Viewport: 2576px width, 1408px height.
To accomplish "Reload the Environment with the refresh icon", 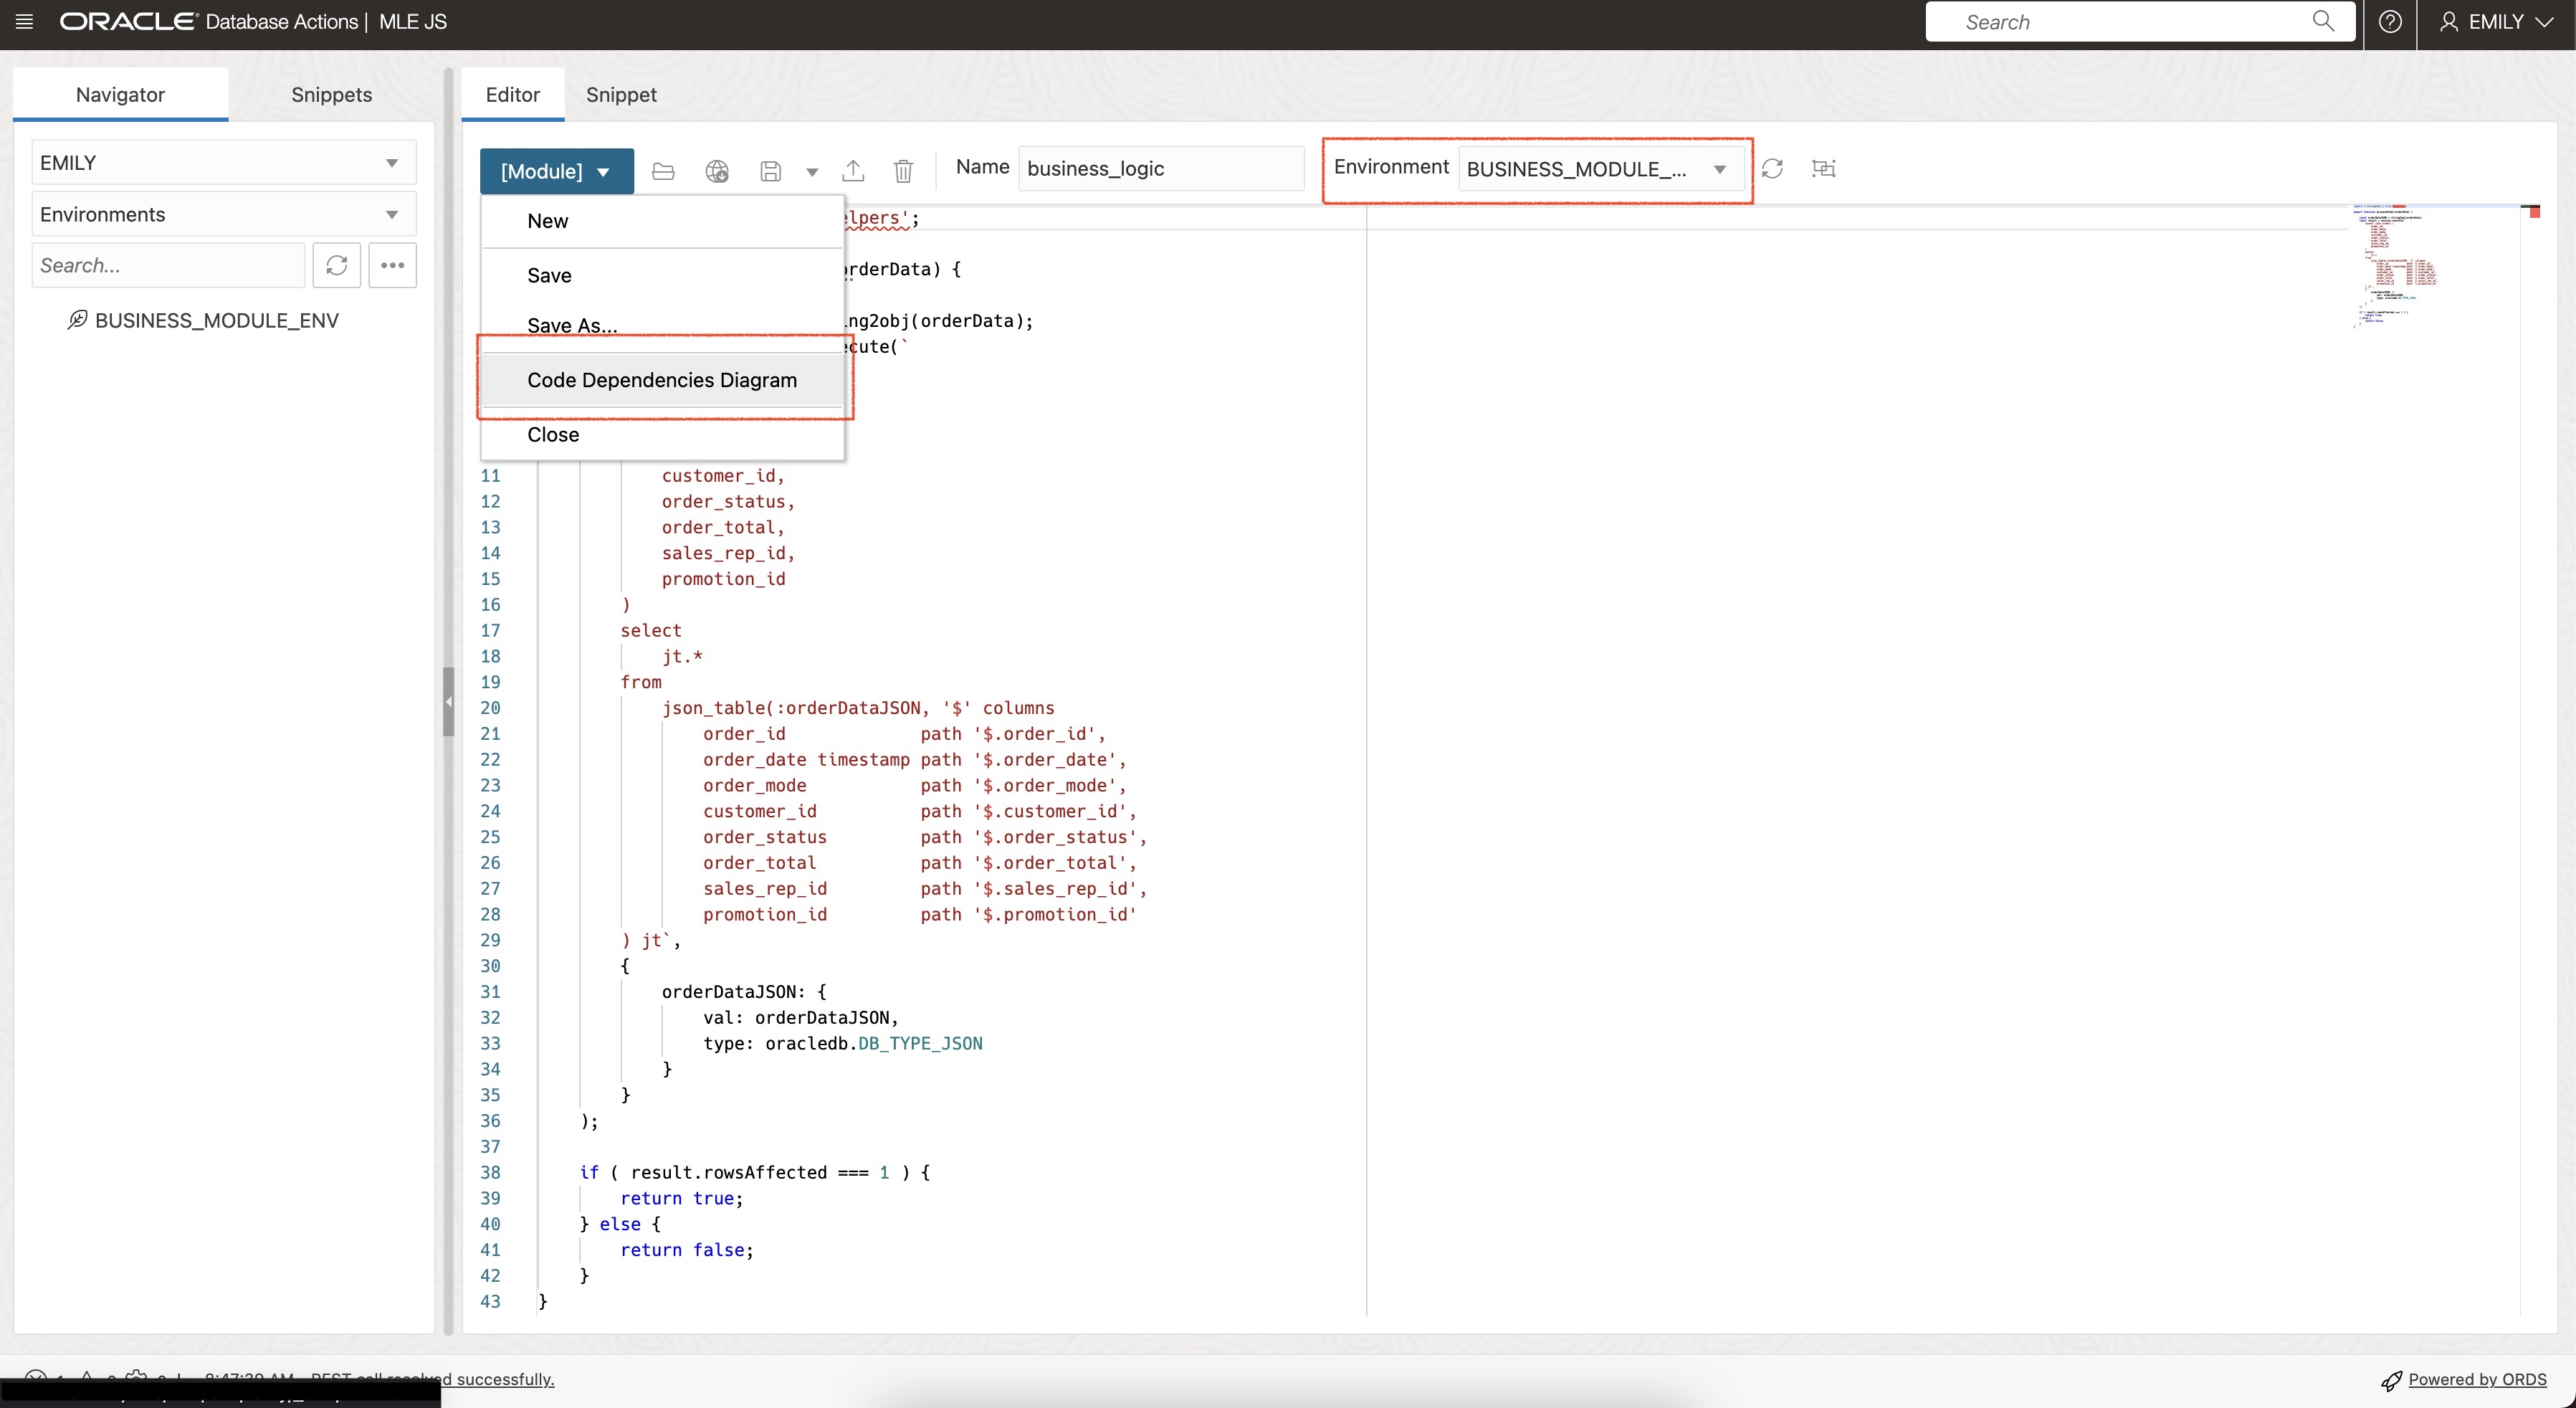I will pyautogui.click(x=1772, y=168).
